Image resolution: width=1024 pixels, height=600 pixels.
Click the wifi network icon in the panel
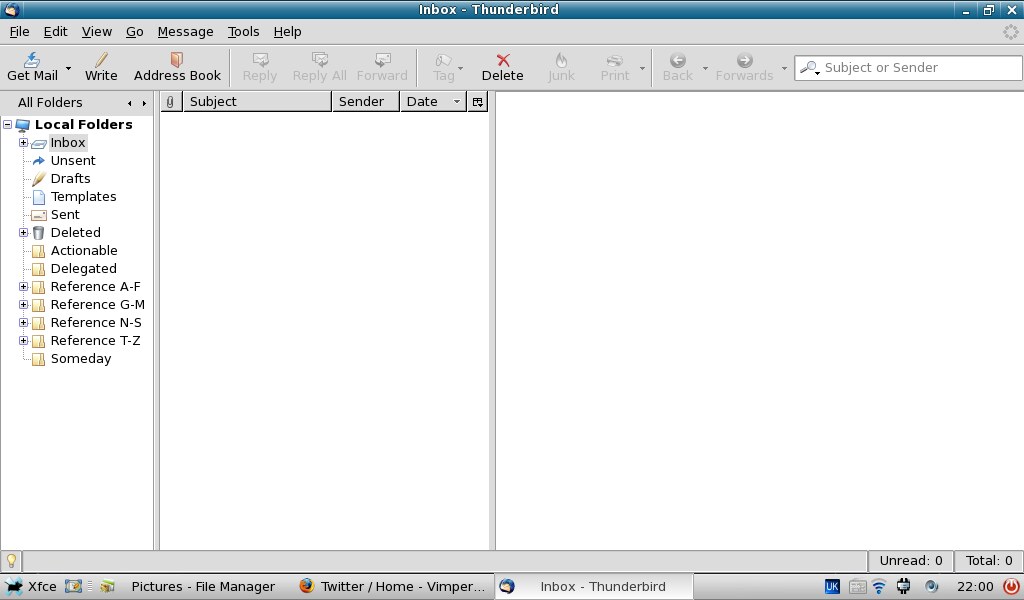click(x=879, y=586)
